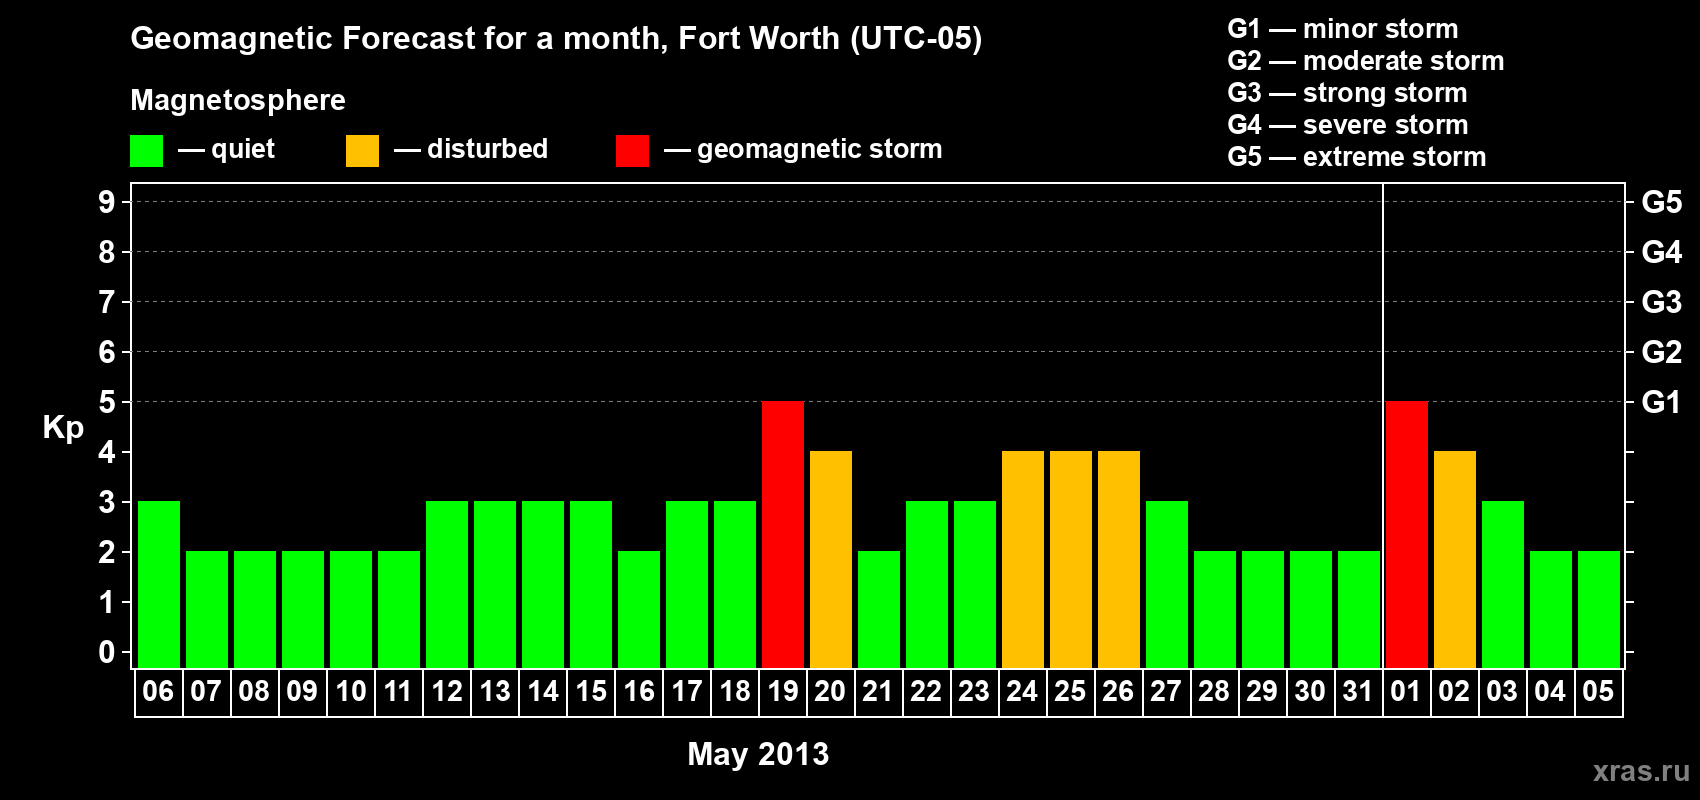Viewport: 1700px width, 800px height.
Task: Click the 'G3 — strong storm' legend line
Action: (1347, 93)
